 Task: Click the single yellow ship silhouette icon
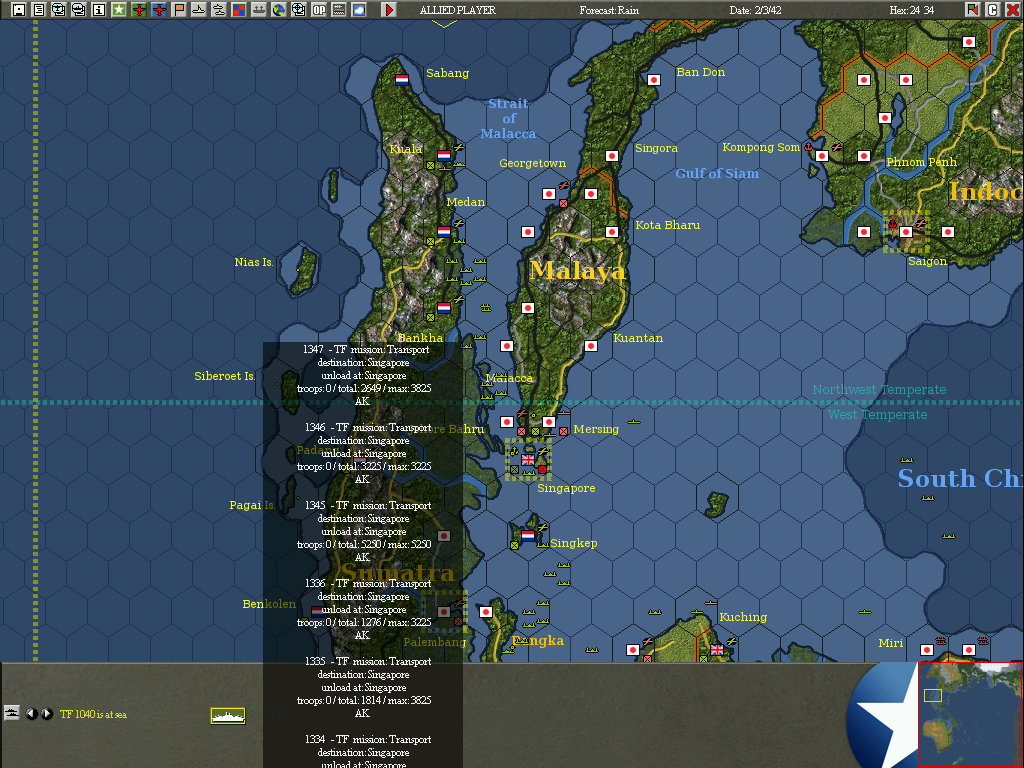click(x=199, y=10)
